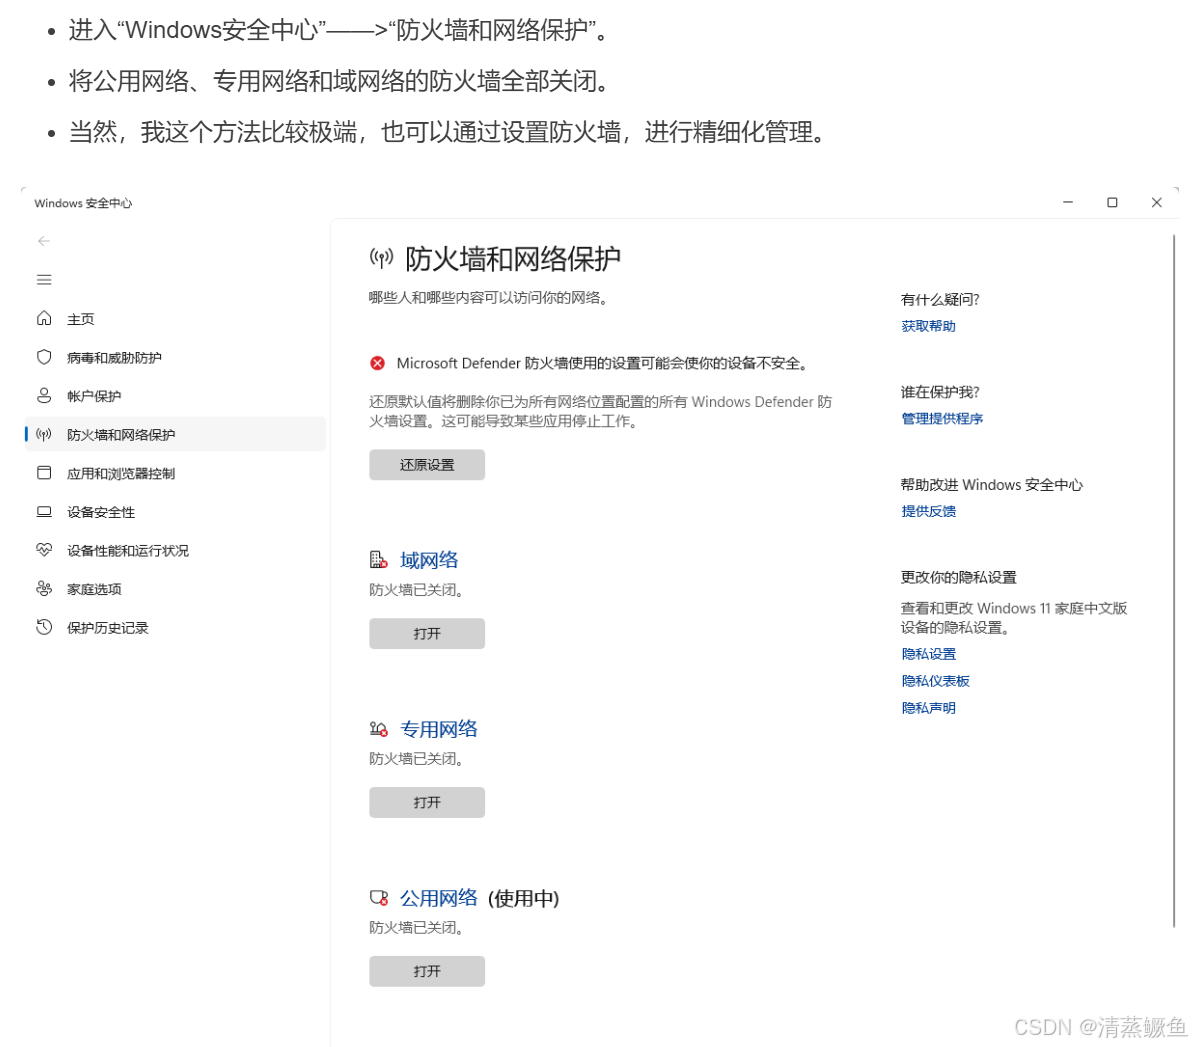This screenshot has height=1047, width=1192.
Task: Click the 隐私设置 link
Action: coord(928,654)
